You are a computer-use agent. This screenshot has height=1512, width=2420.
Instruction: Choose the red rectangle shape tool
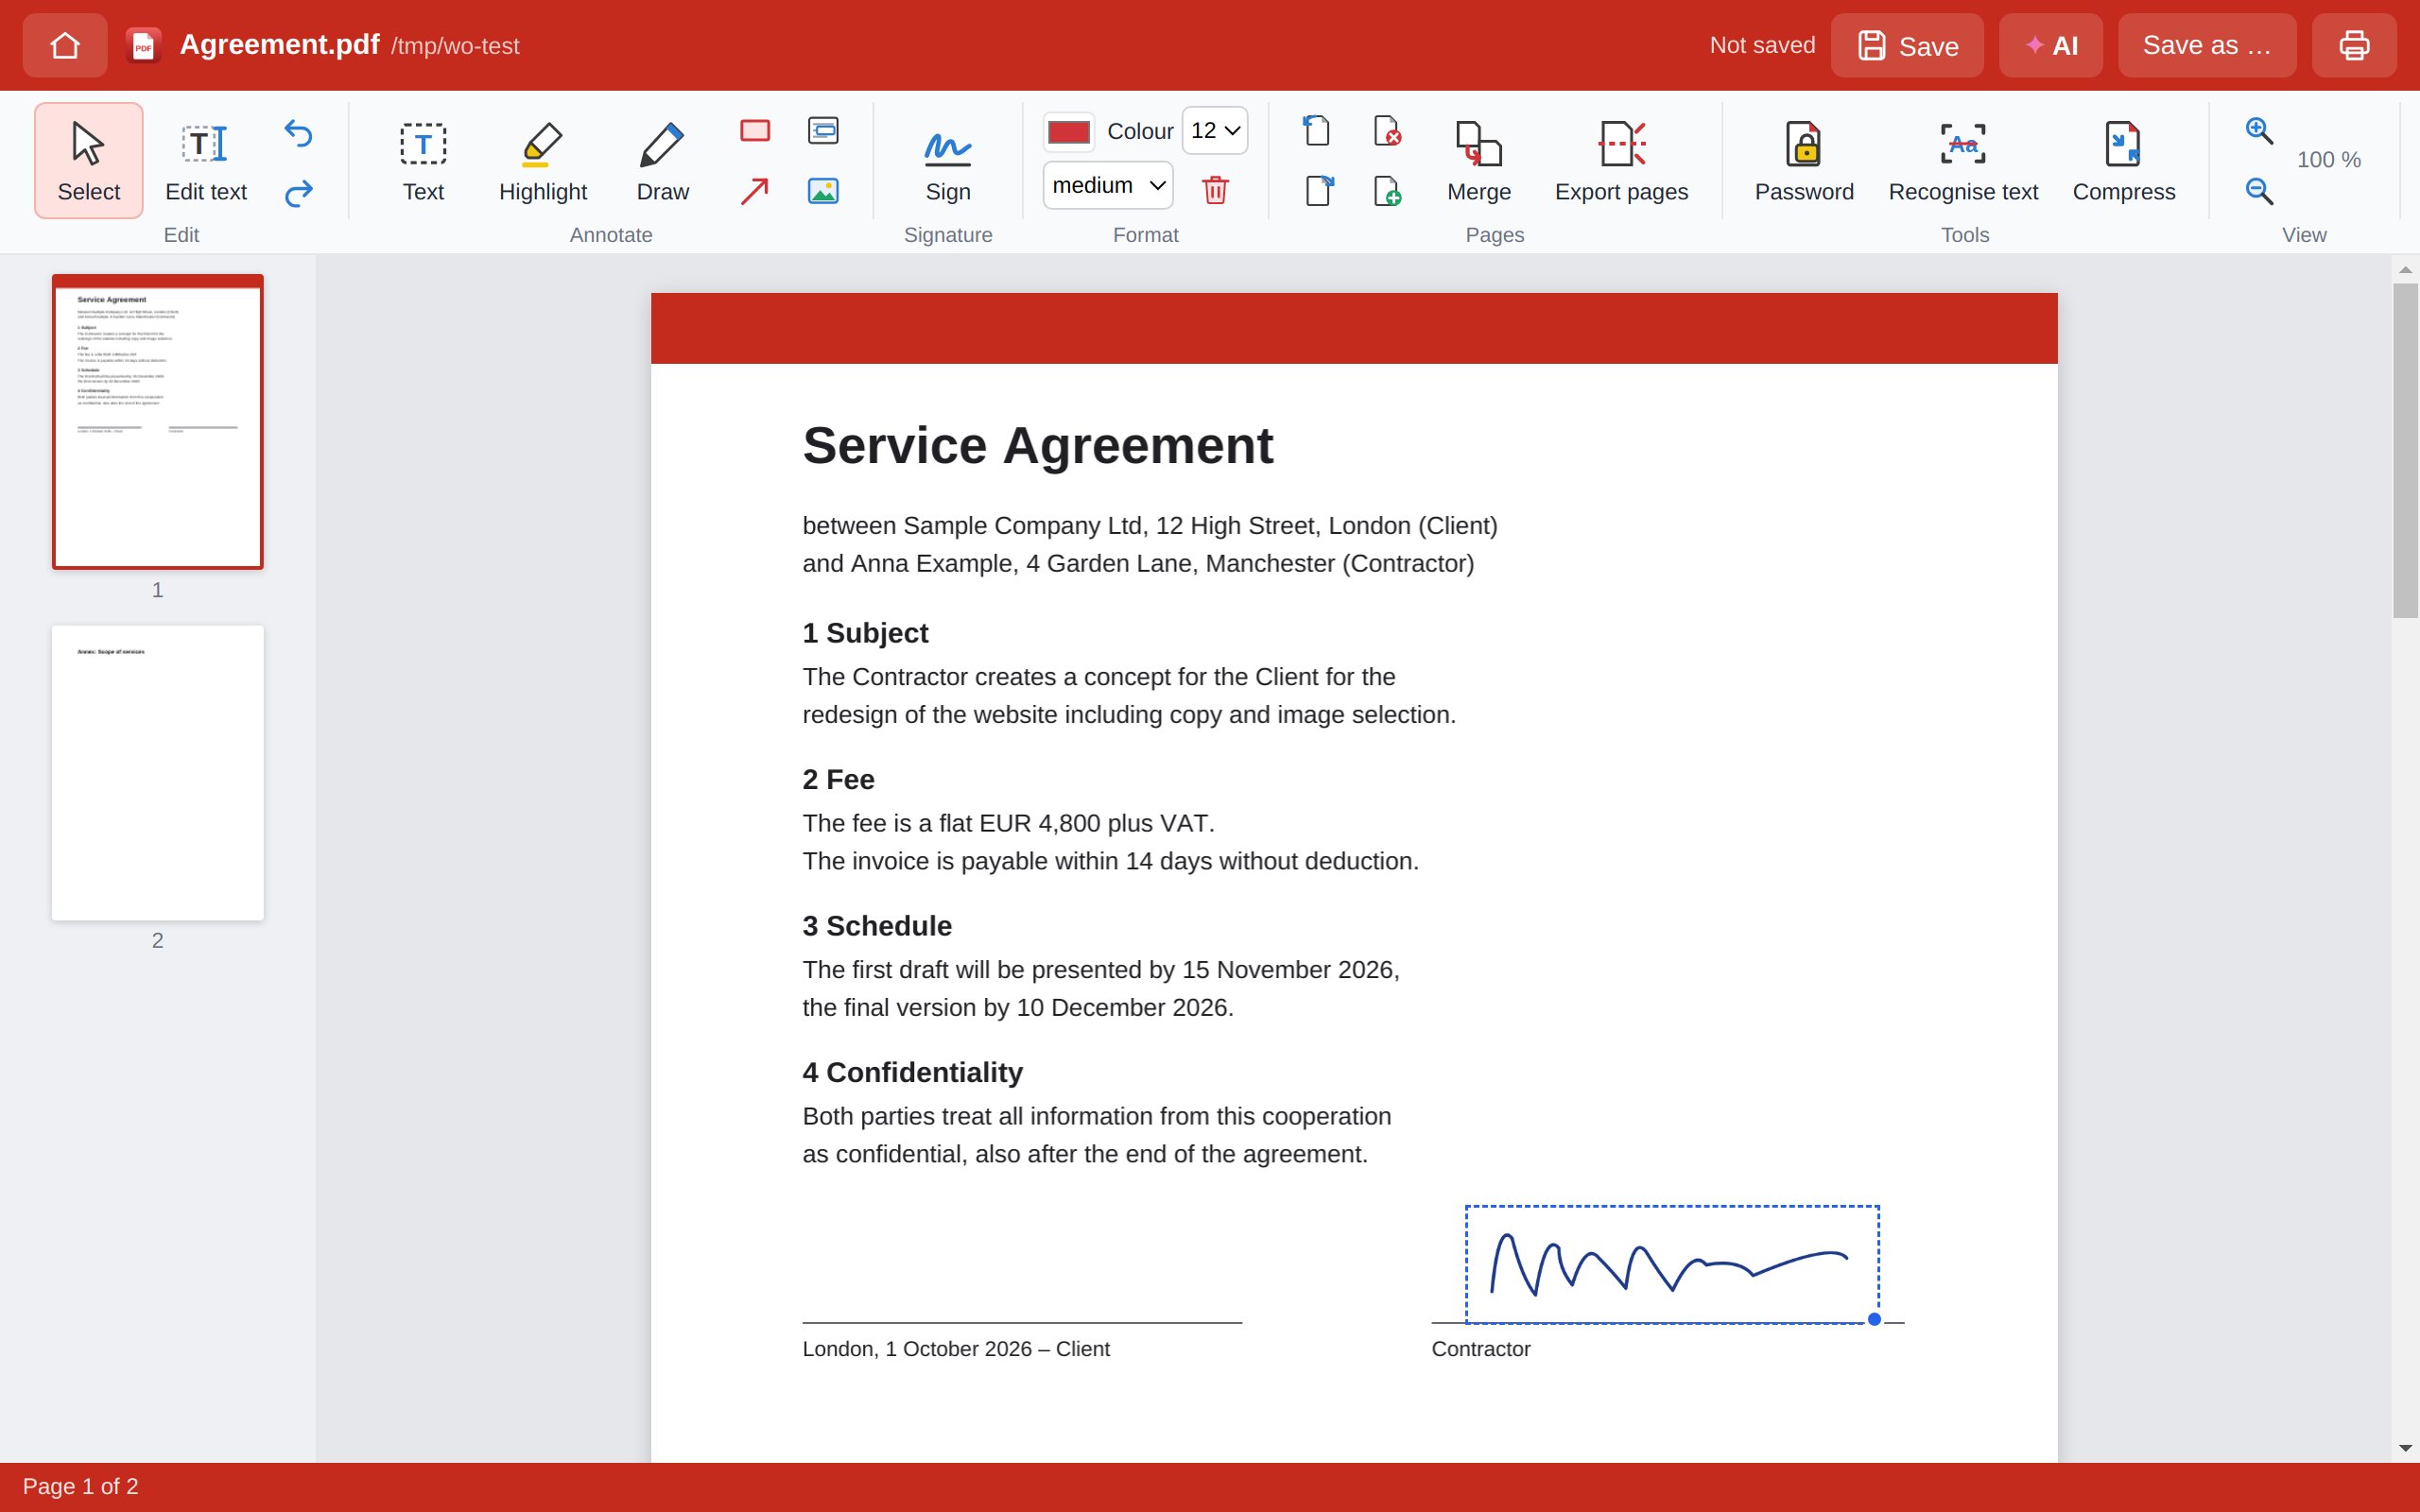[755, 131]
